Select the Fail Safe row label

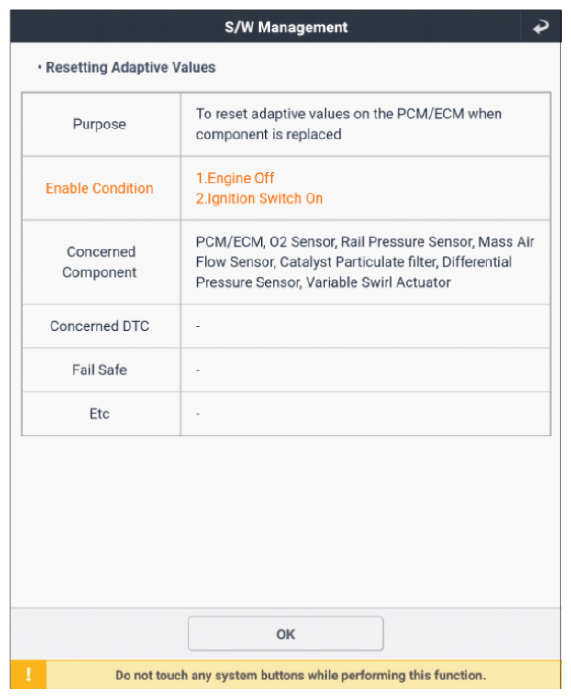point(100,370)
